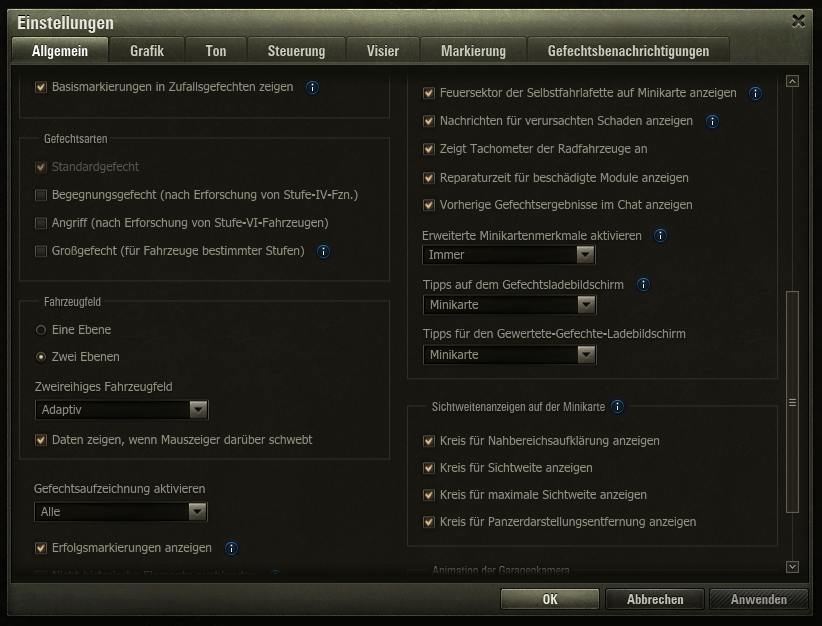Go to the Visier tab
Screen dimensions: 822x626
point(383,51)
